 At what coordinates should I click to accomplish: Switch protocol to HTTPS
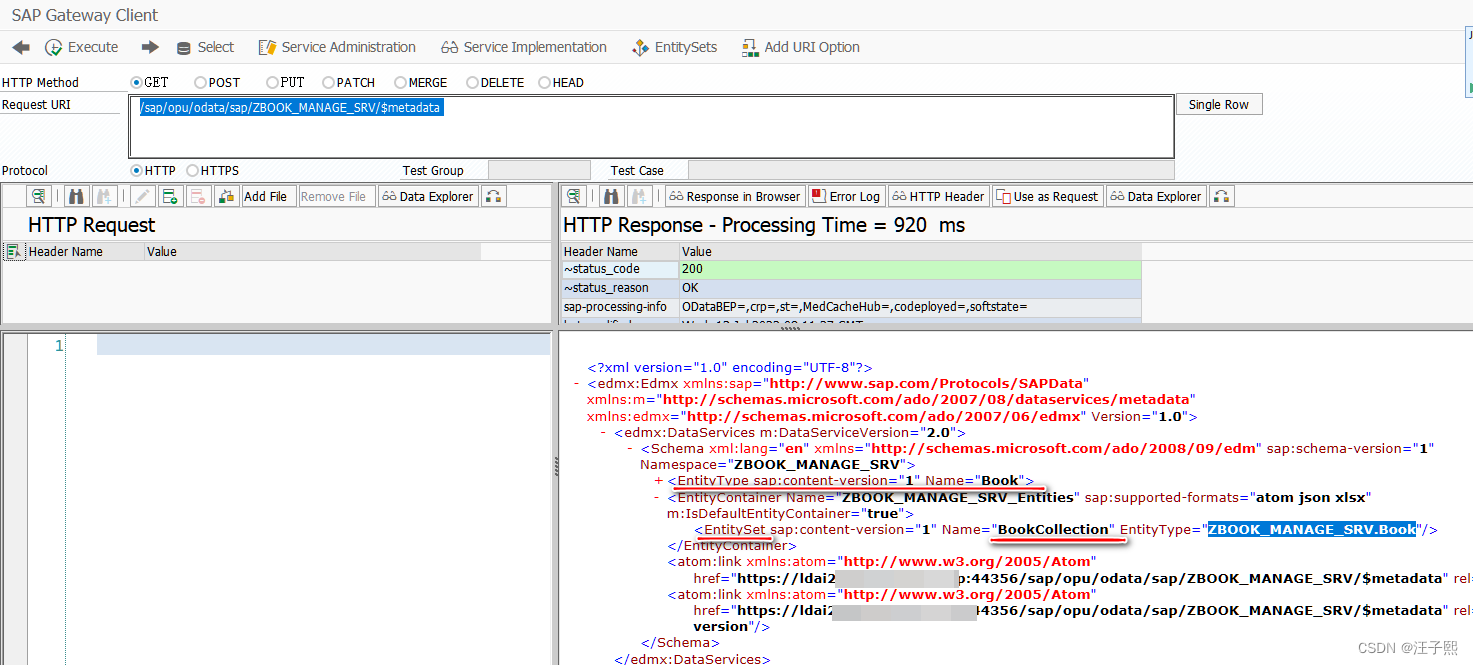(193, 171)
